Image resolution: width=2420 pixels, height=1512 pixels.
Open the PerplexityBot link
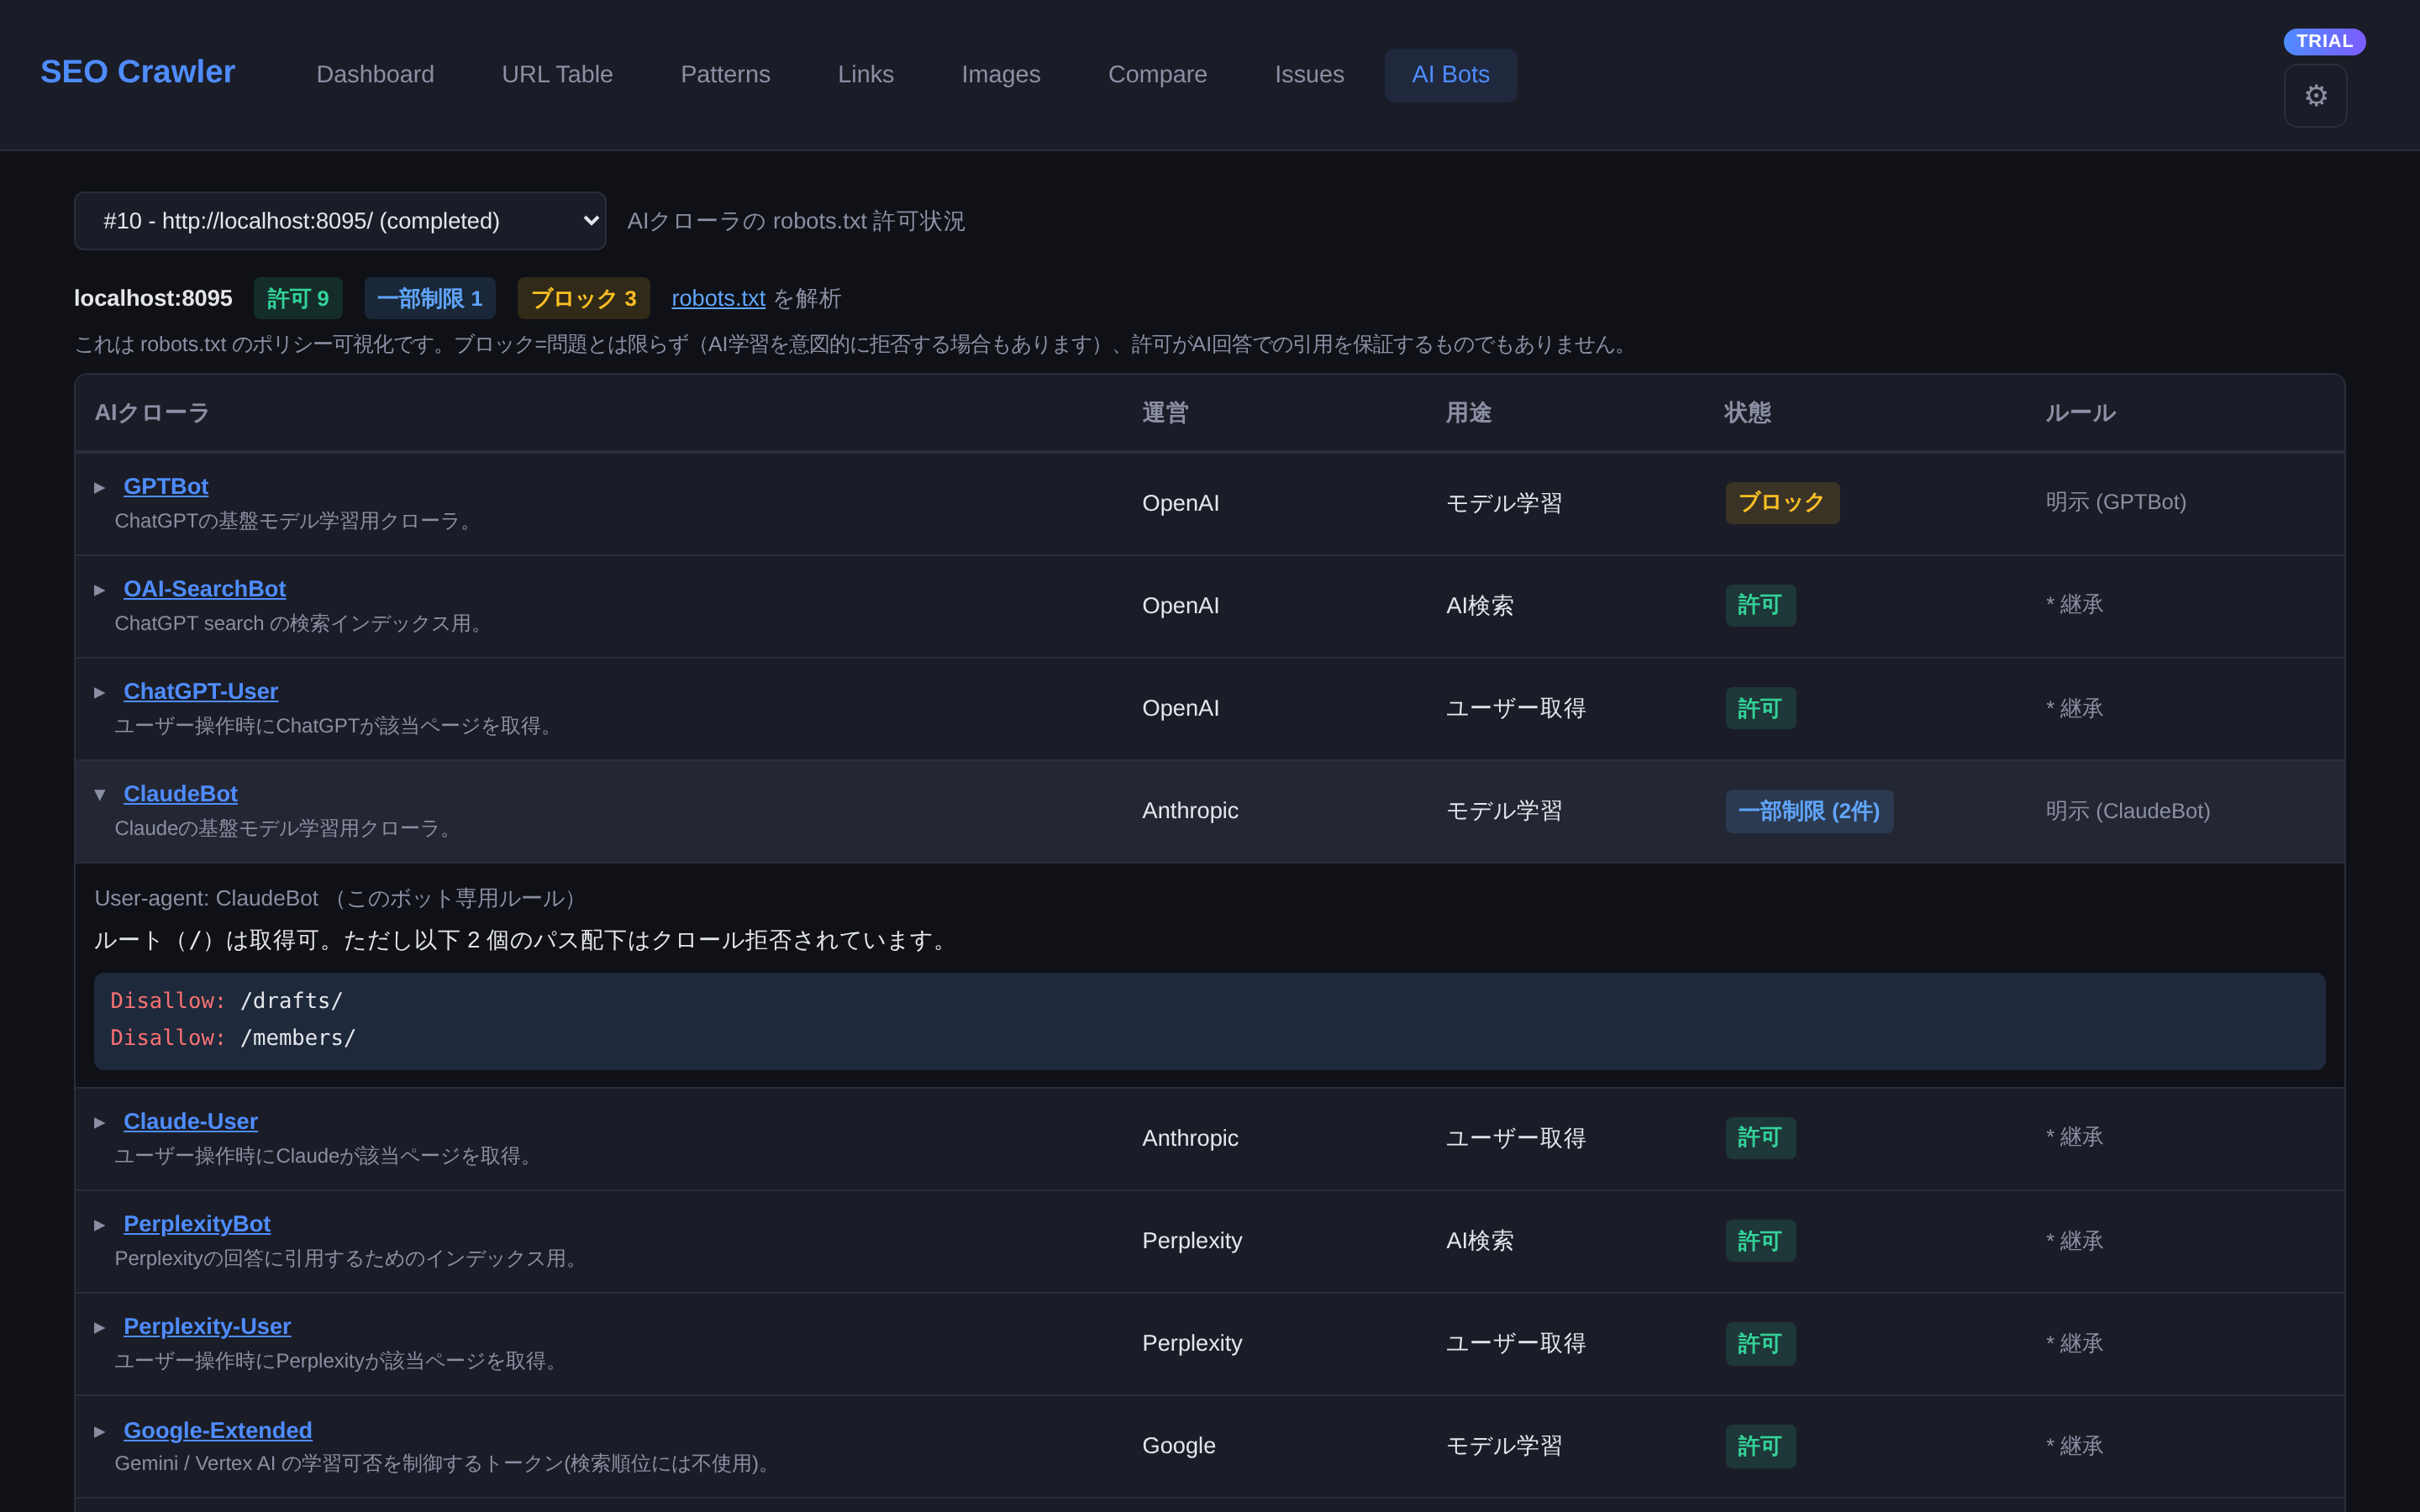(197, 1223)
